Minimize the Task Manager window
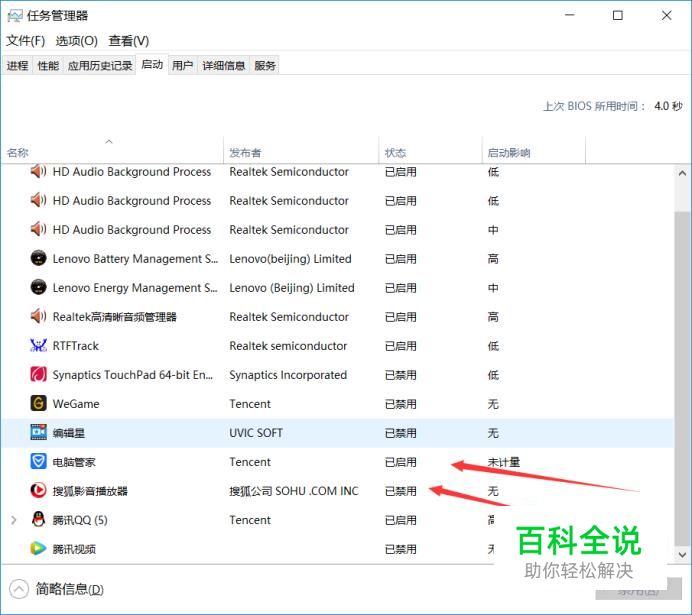692x615 pixels. tap(570, 16)
